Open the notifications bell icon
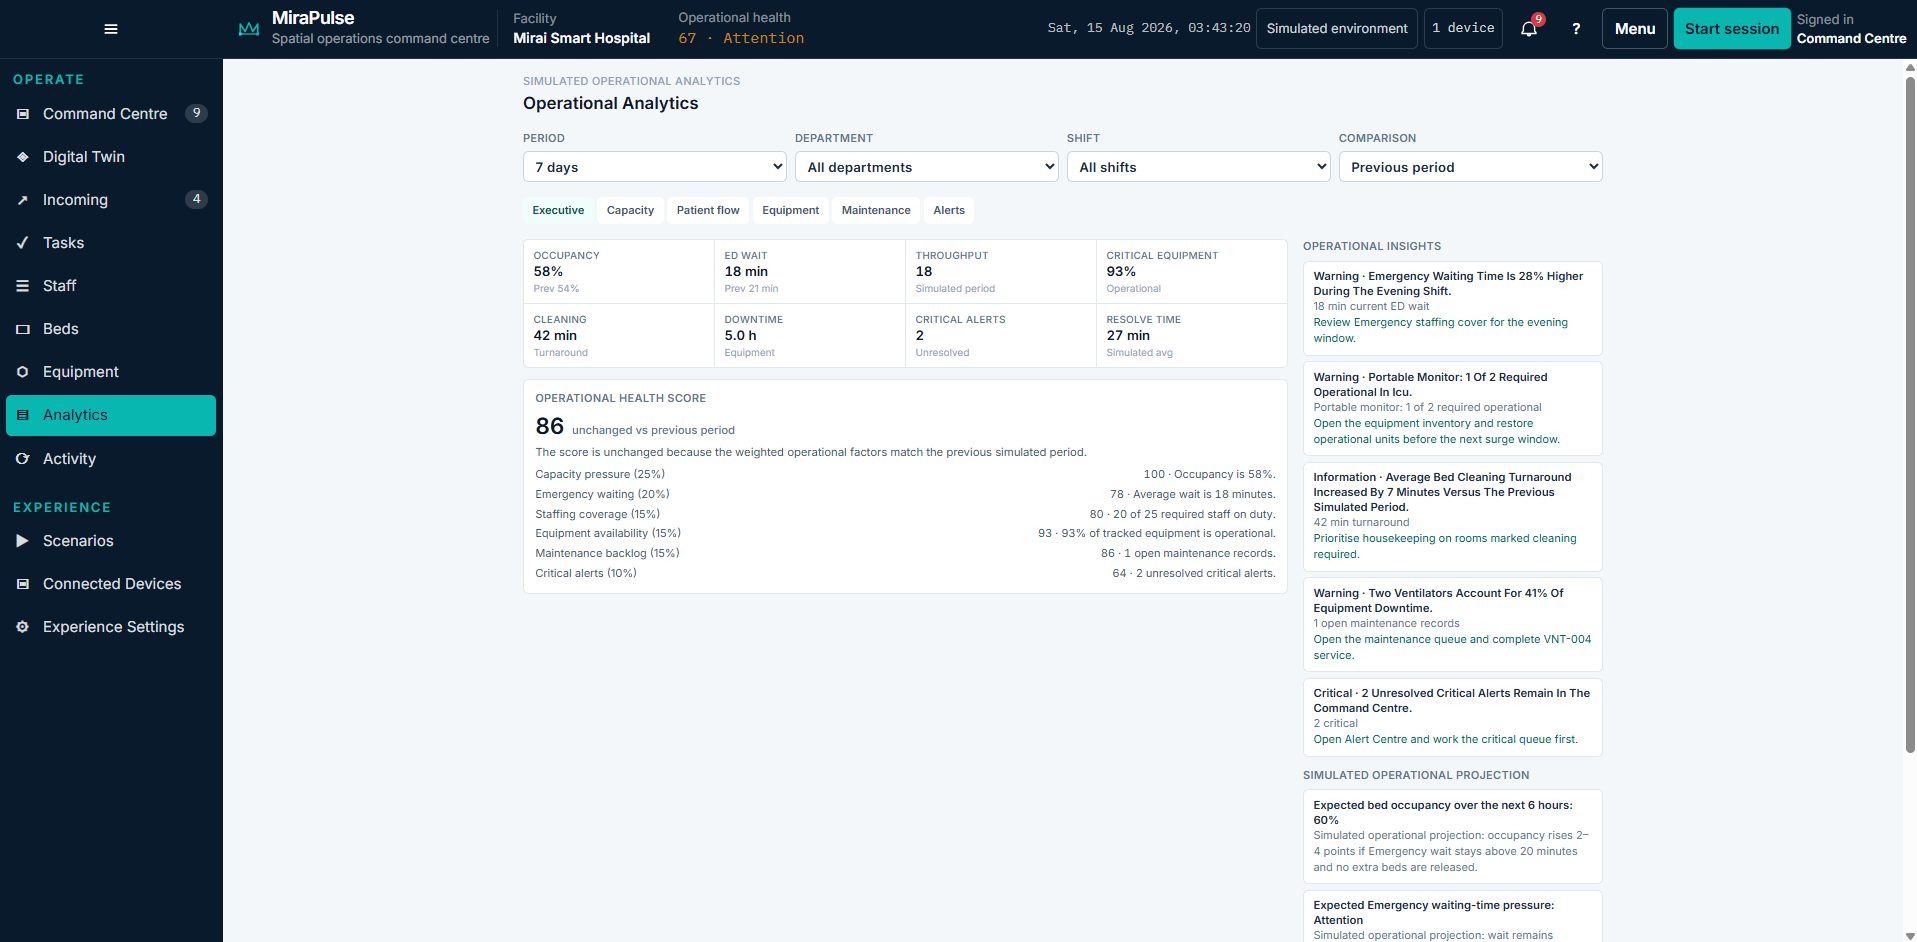Image resolution: width=1917 pixels, height=942 pixels. (x=1529, y=29)
